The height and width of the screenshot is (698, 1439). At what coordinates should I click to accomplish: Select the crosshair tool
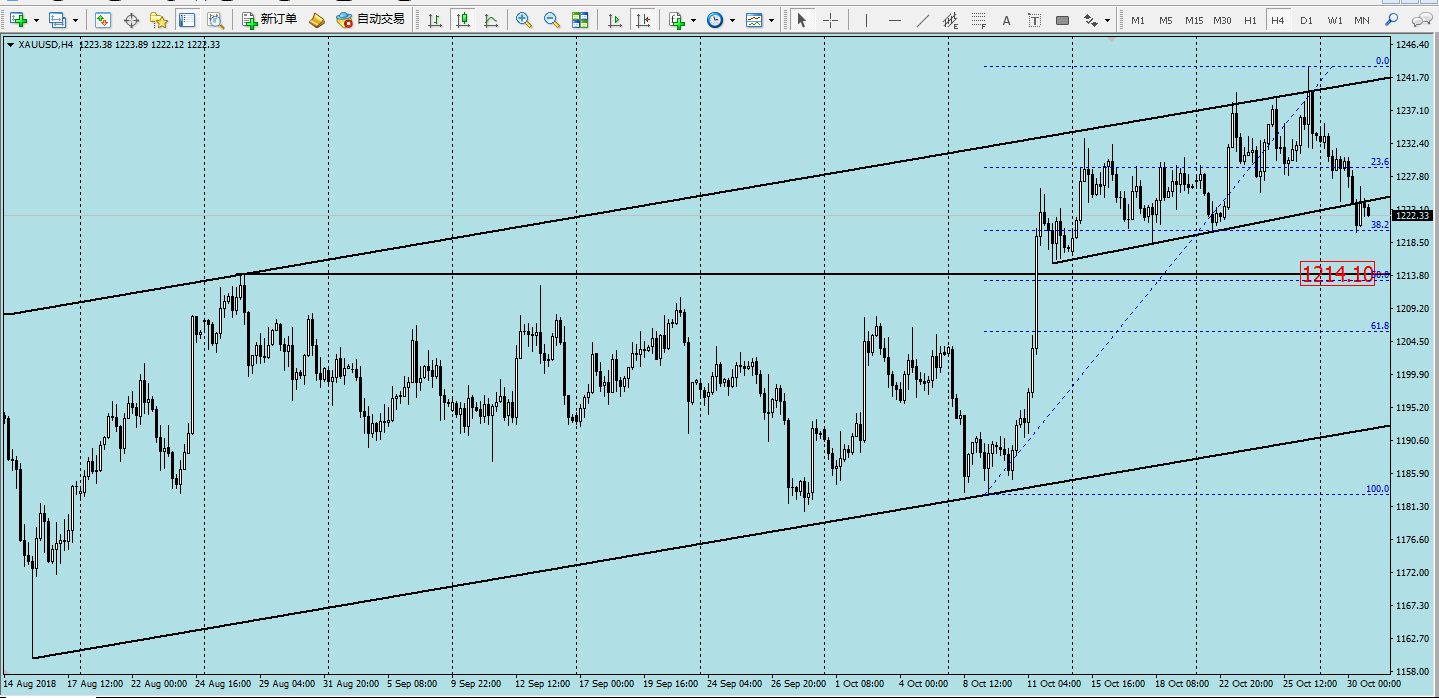pyautogui.click(x=830, y=19)
